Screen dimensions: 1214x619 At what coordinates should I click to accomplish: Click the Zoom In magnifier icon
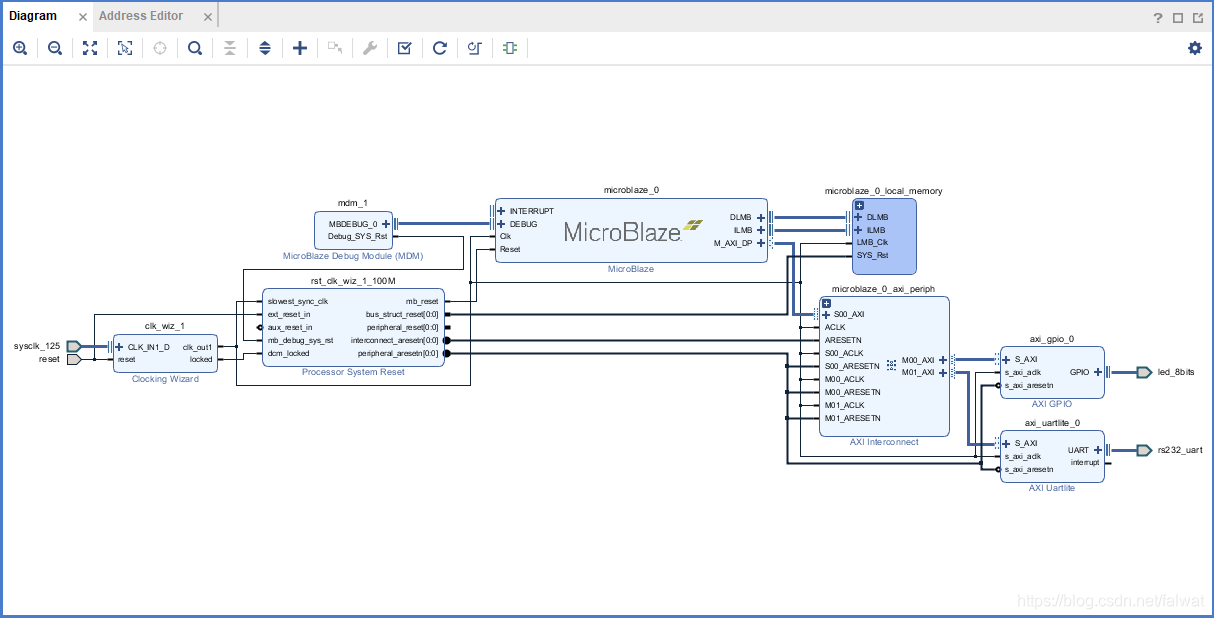[x=20, y=48]
